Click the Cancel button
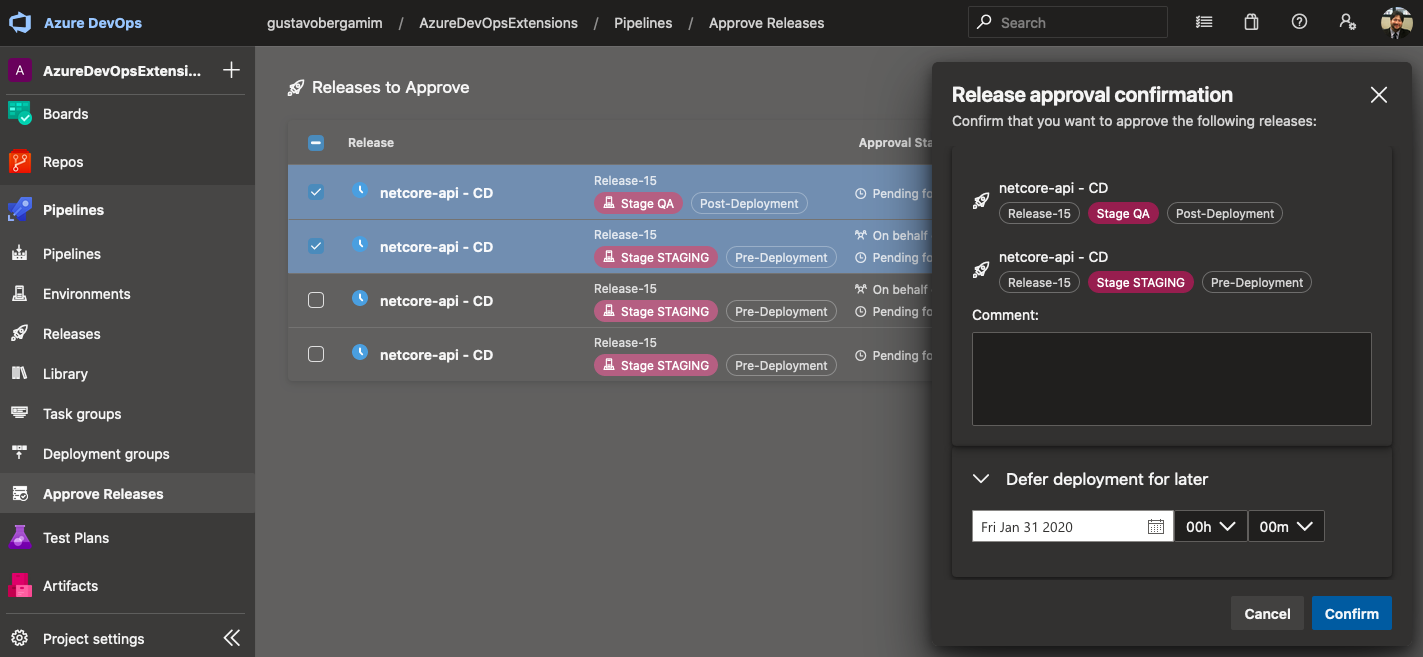 pos(1267,614)
